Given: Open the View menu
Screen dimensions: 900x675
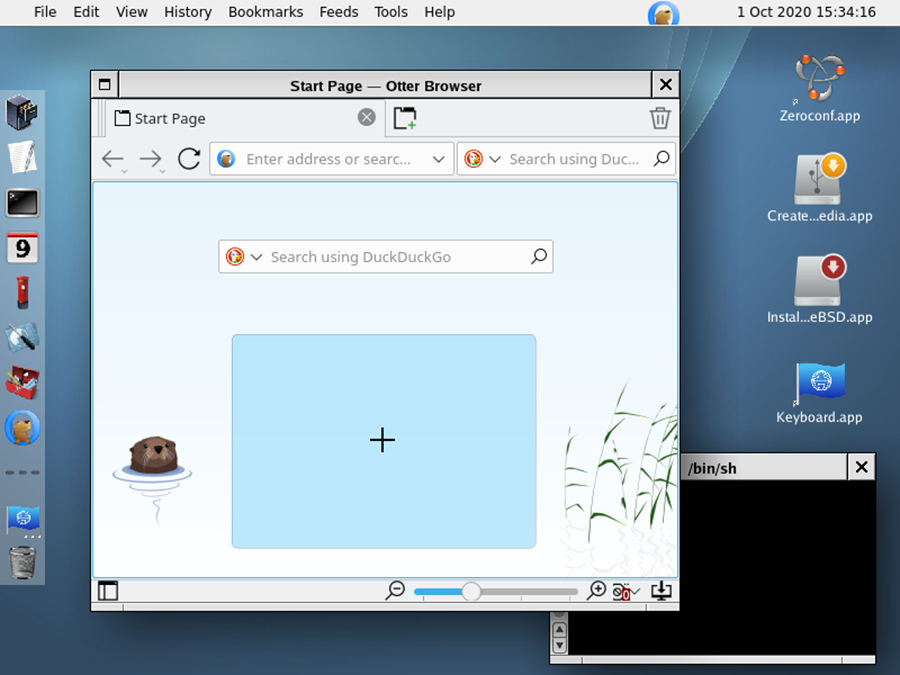Looking at the screenshot, I should click(131, 12).
